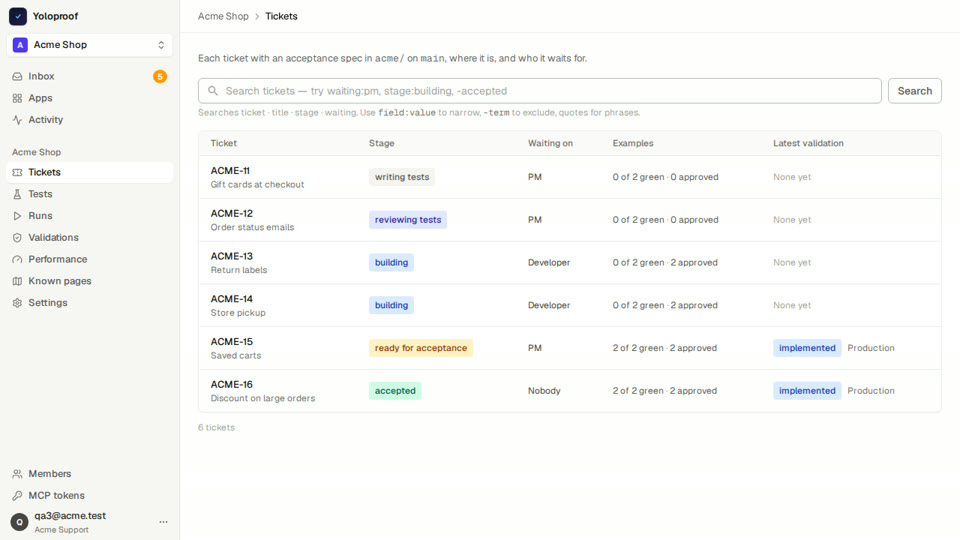
Task: Open Inbox in the sidebar
Action: pos(89,77)
